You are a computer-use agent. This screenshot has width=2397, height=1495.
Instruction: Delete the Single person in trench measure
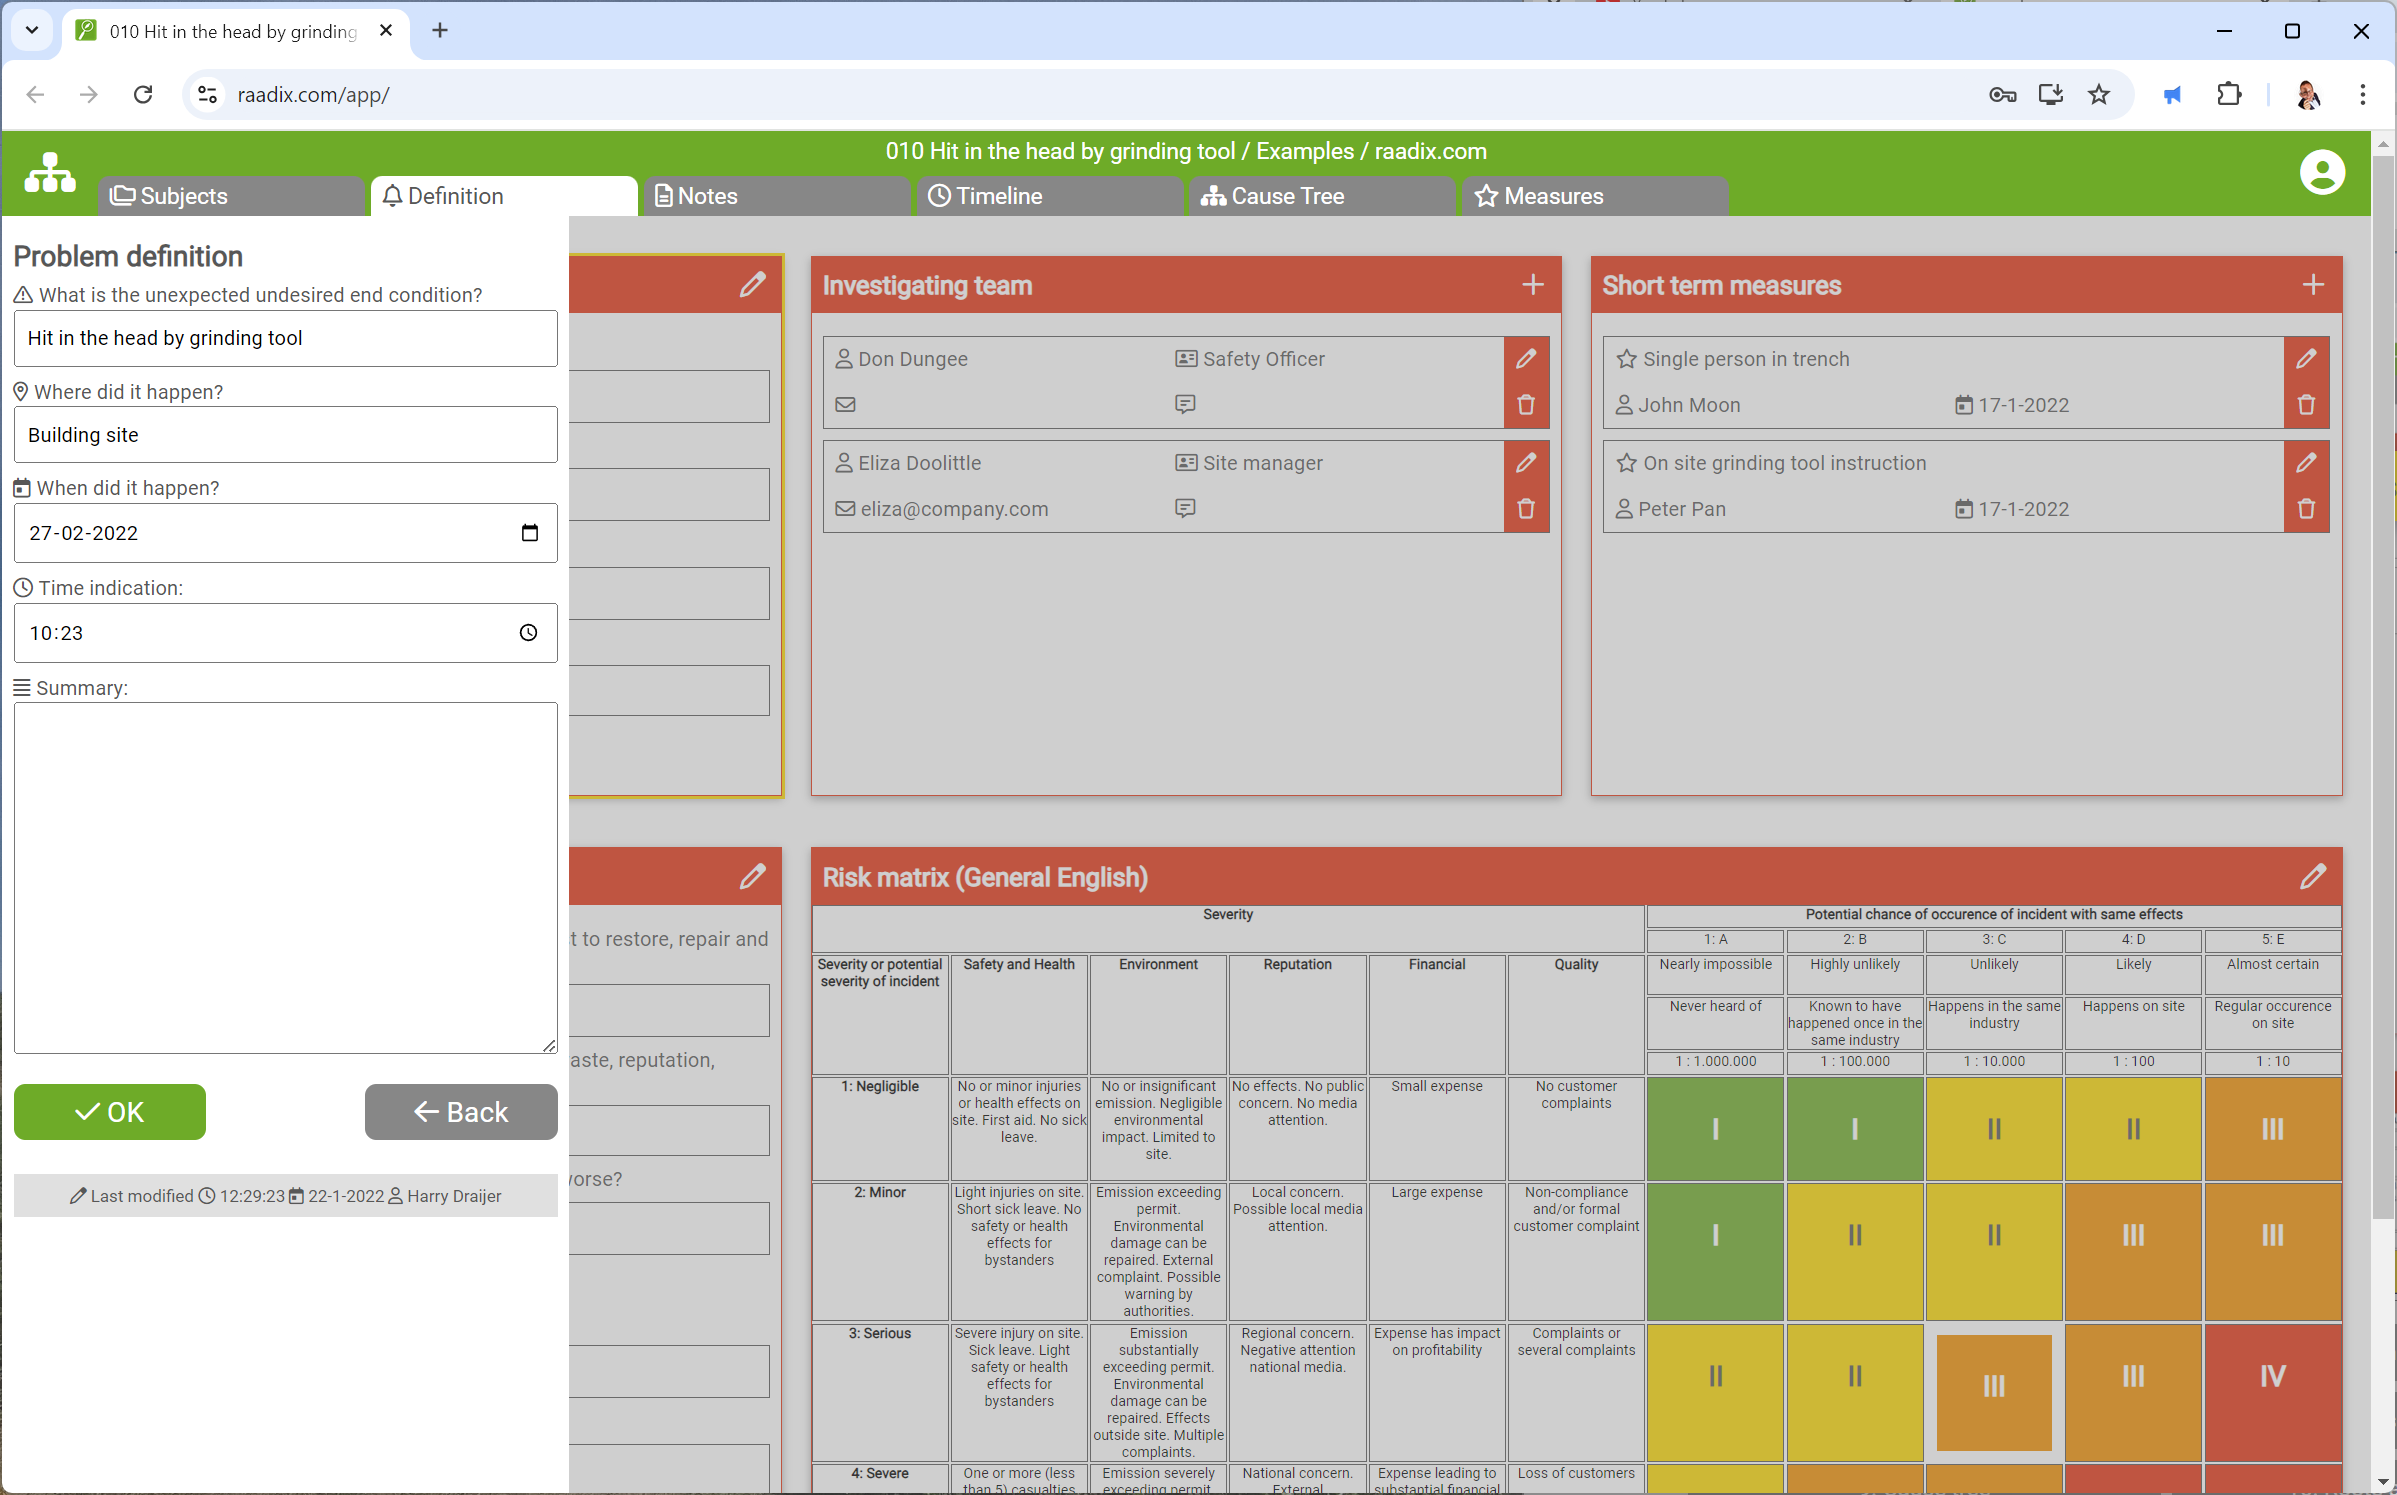tap(2306, 405)
